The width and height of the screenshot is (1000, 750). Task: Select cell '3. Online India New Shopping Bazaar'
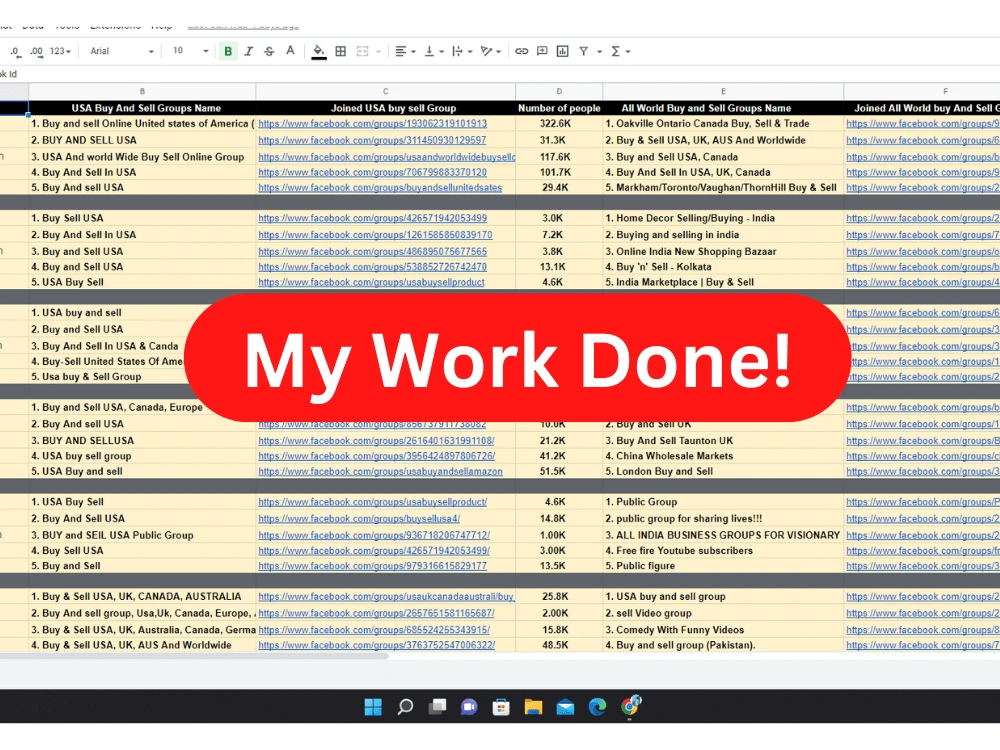[x=723, y=252]
